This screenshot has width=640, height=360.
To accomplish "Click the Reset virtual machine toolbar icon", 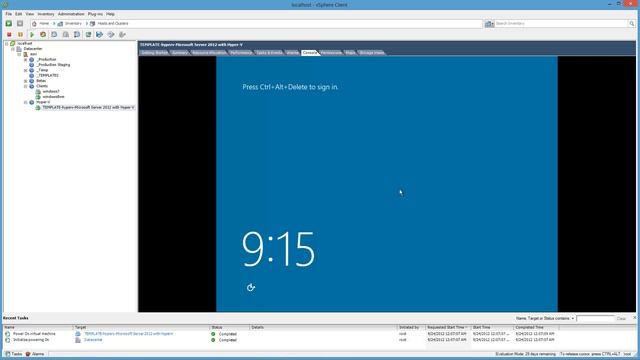I will 43,35.
